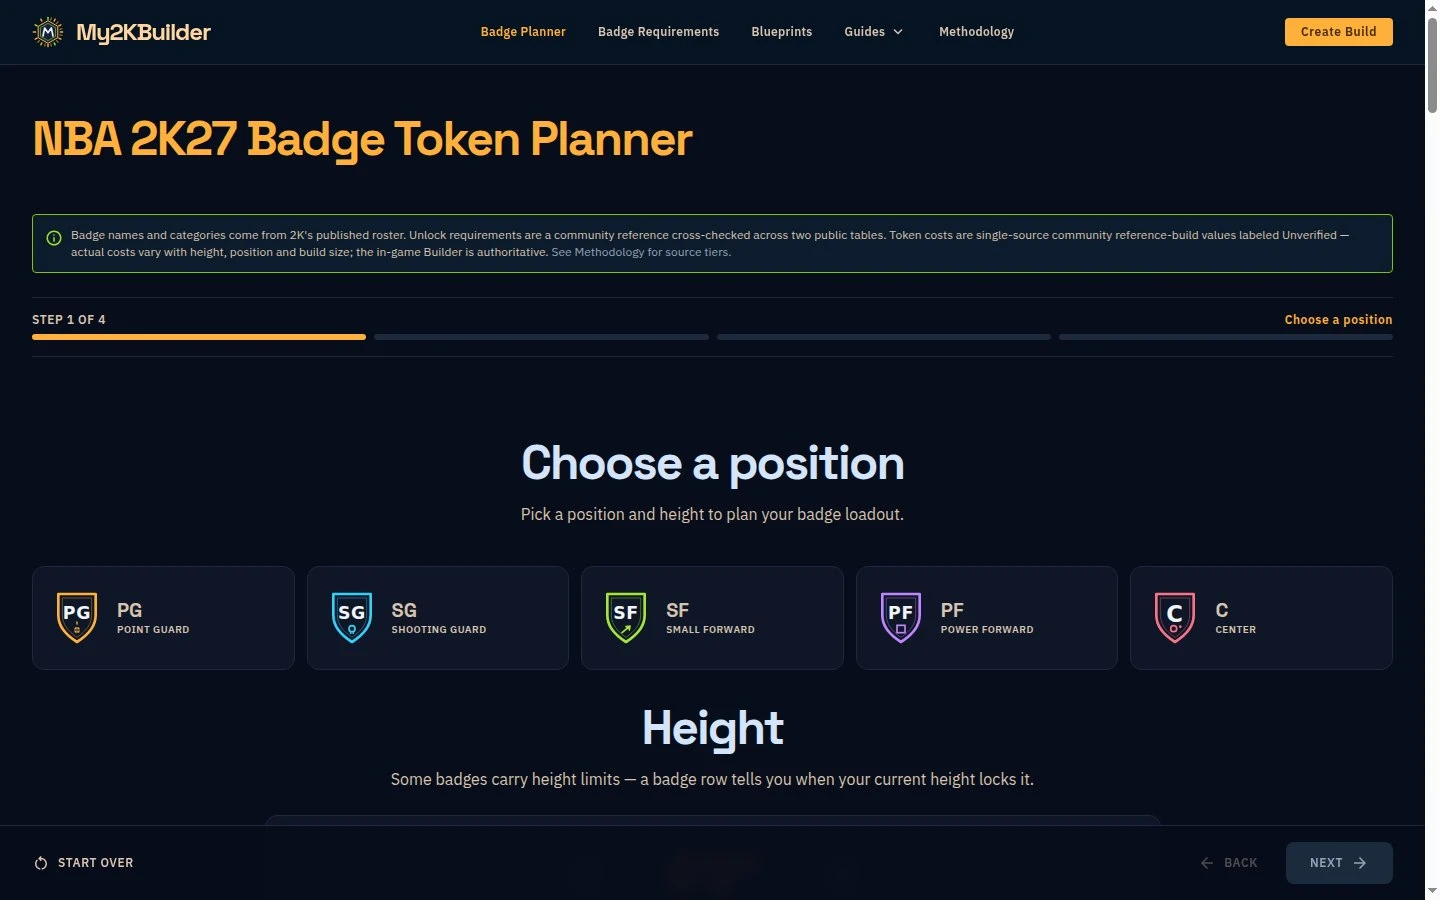The image size is (1440, 900).
Task: Click the second step progress bar segment
Action: [x=541, y=337]
